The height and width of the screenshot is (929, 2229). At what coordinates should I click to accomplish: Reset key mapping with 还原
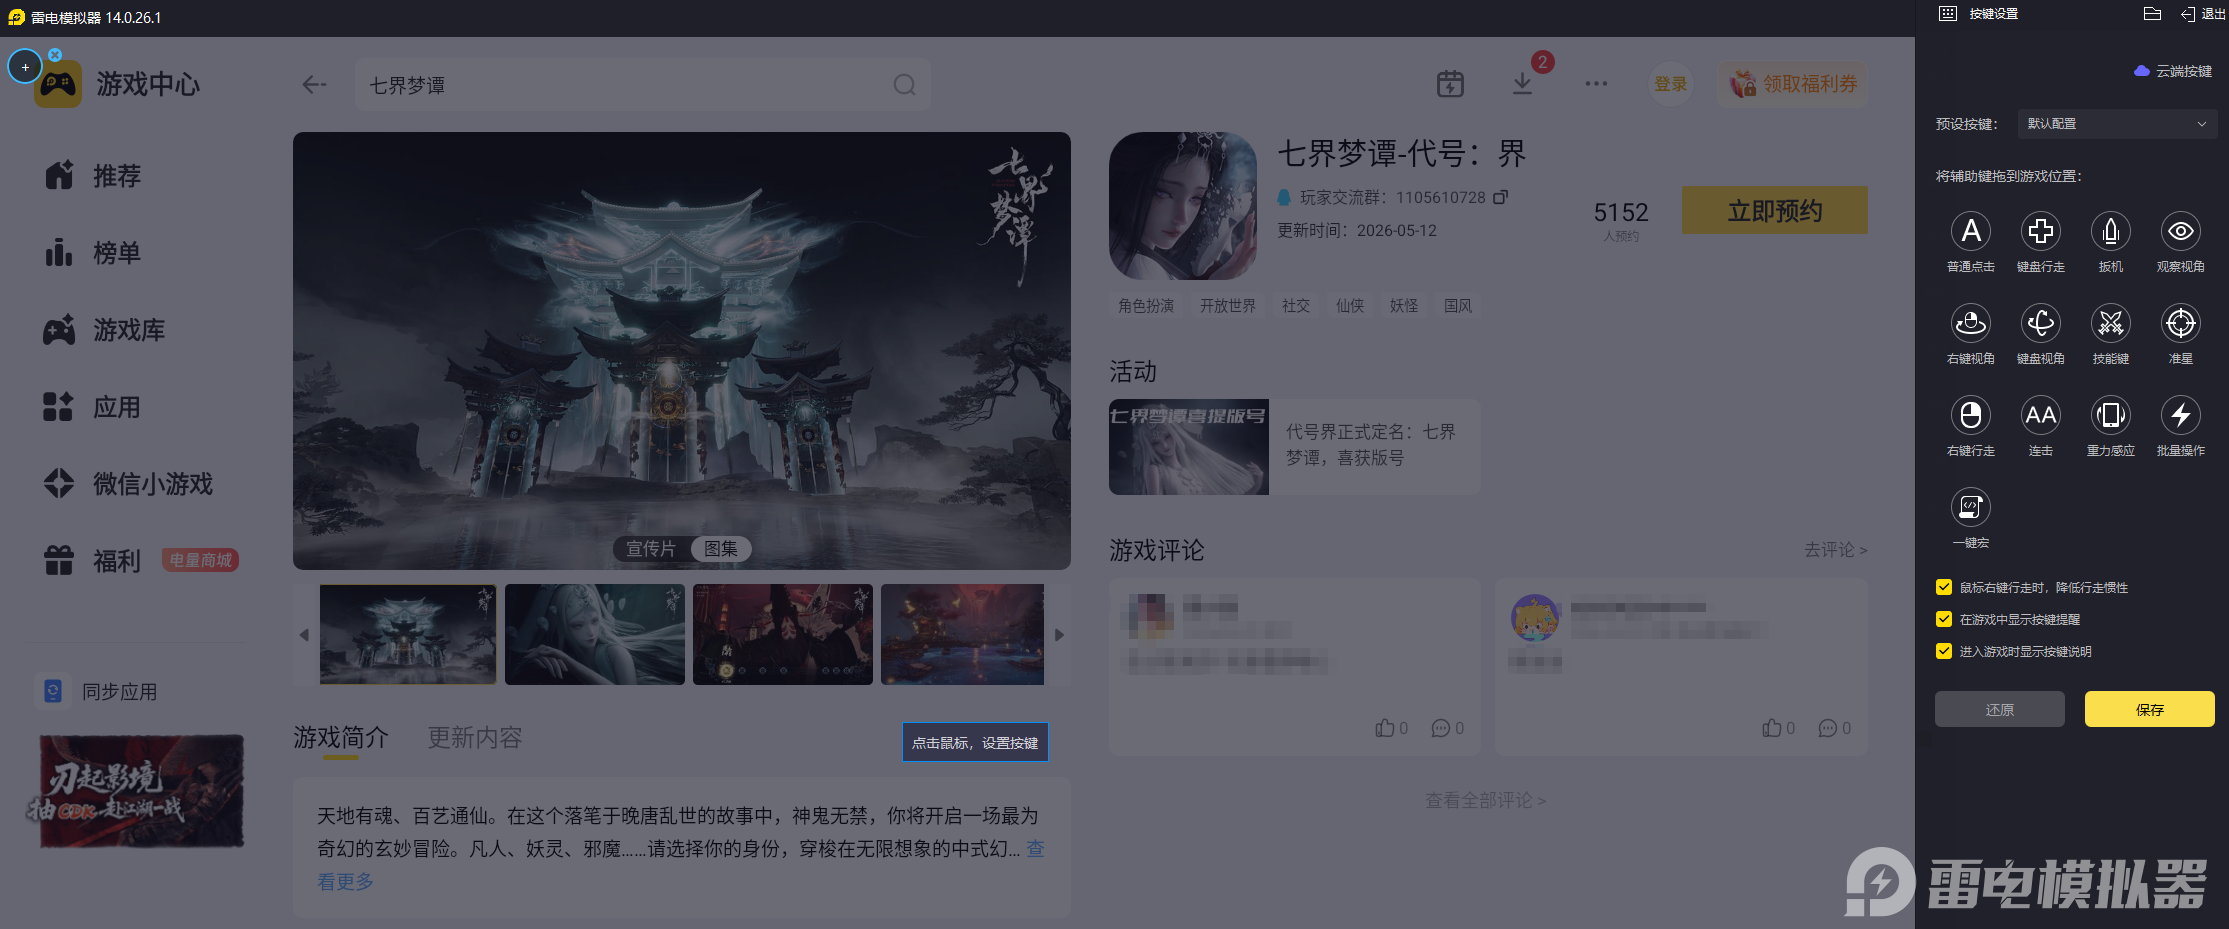click(2000, 709)
